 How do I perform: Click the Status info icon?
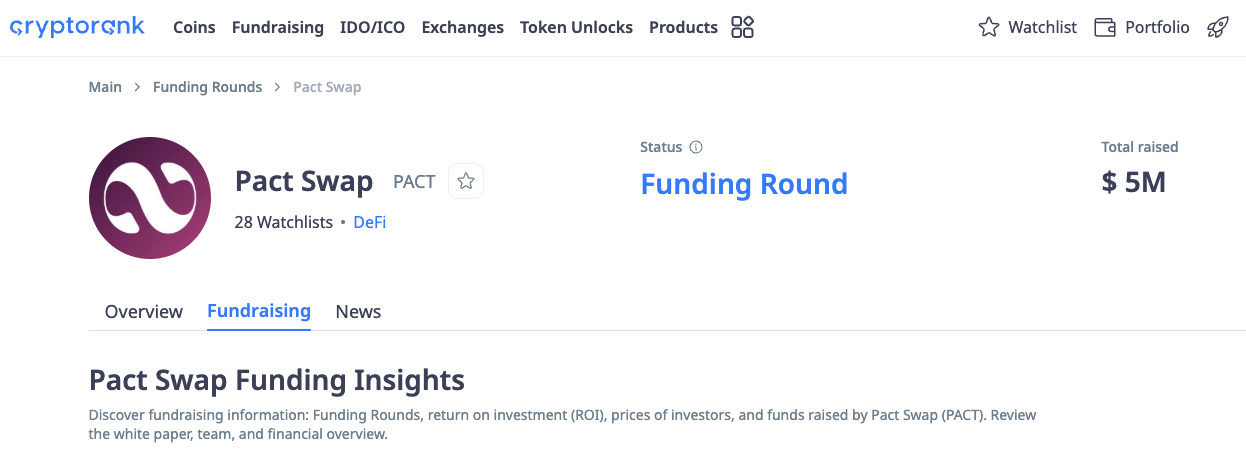696,147
